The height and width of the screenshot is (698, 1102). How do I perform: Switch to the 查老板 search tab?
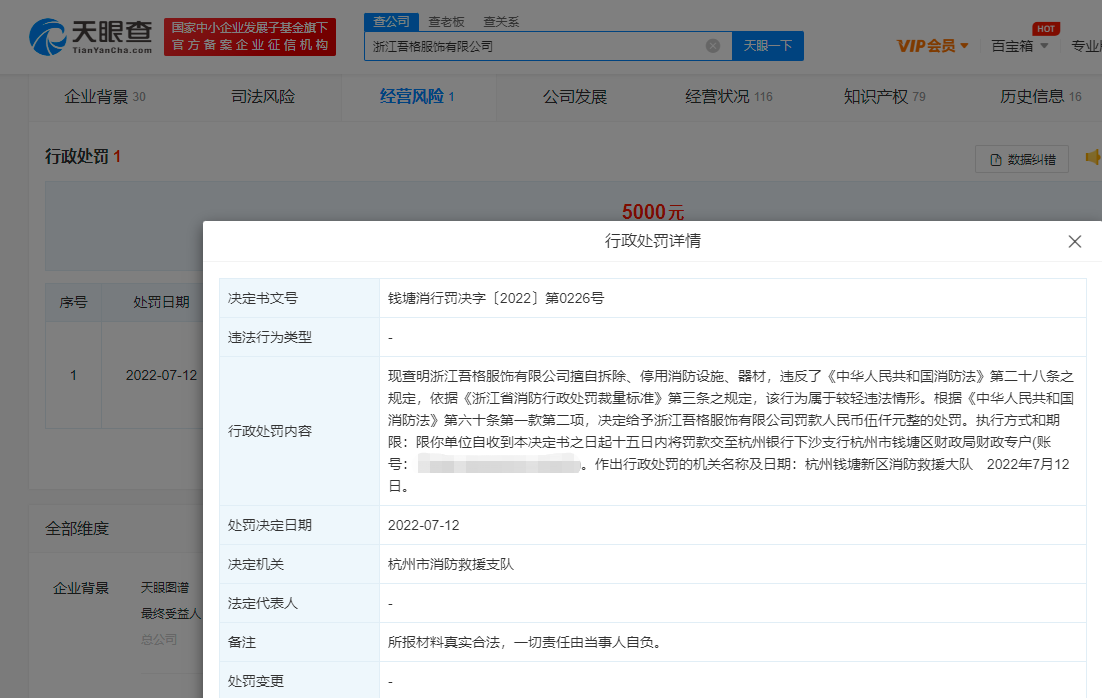[446, 22]
